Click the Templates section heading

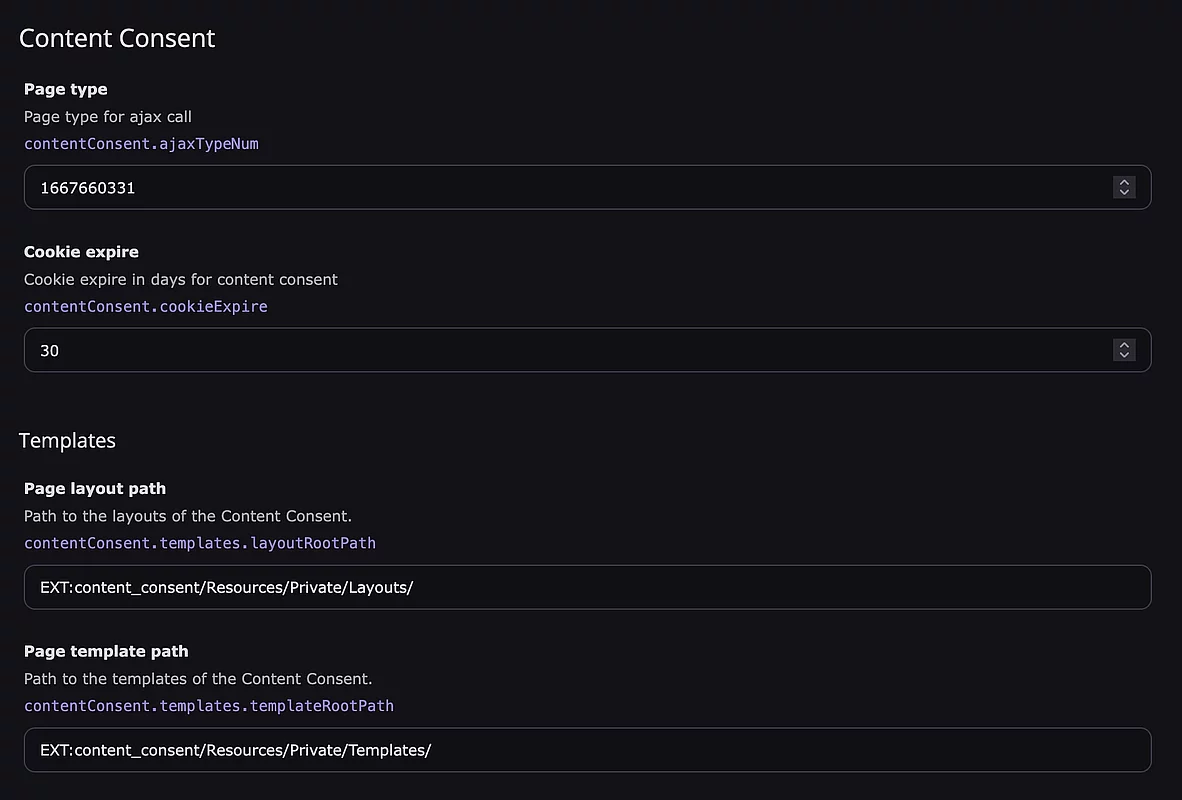point(67,440)
